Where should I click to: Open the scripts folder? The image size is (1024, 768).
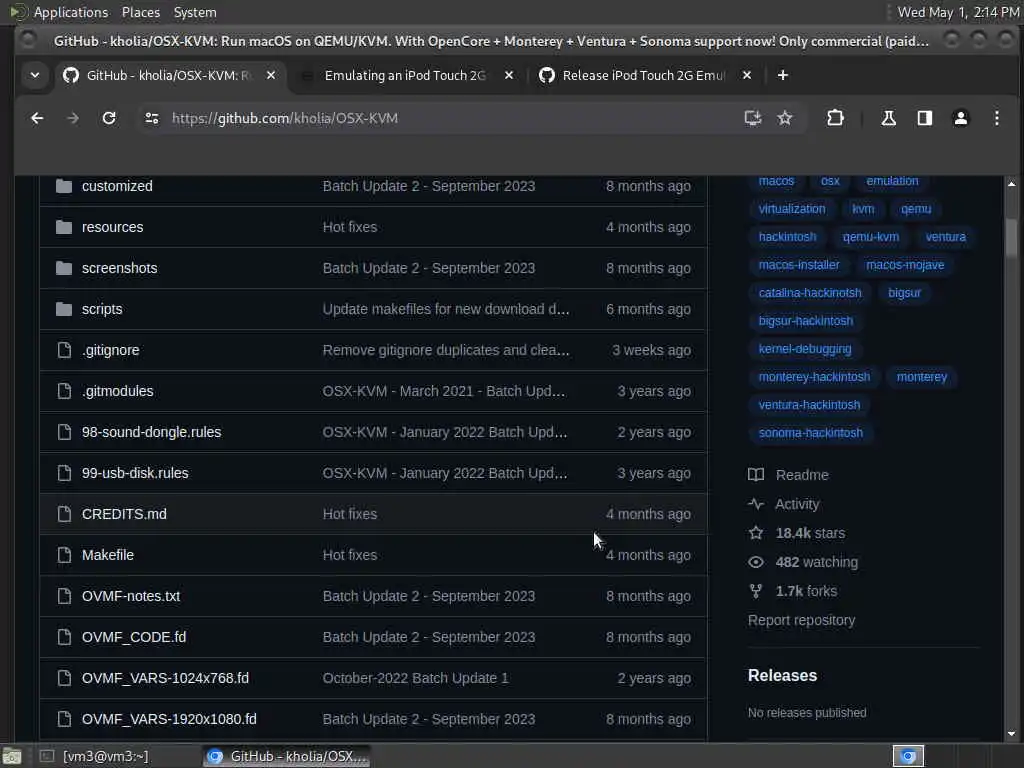point(102,310)
